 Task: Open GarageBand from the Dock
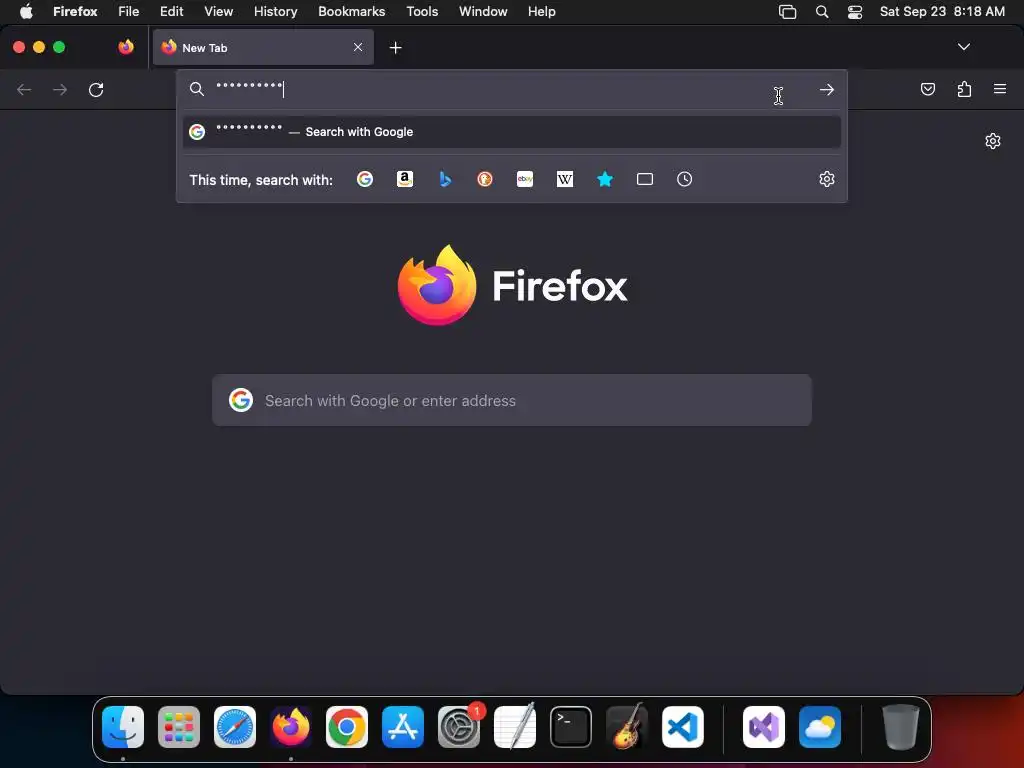(627, 727)
